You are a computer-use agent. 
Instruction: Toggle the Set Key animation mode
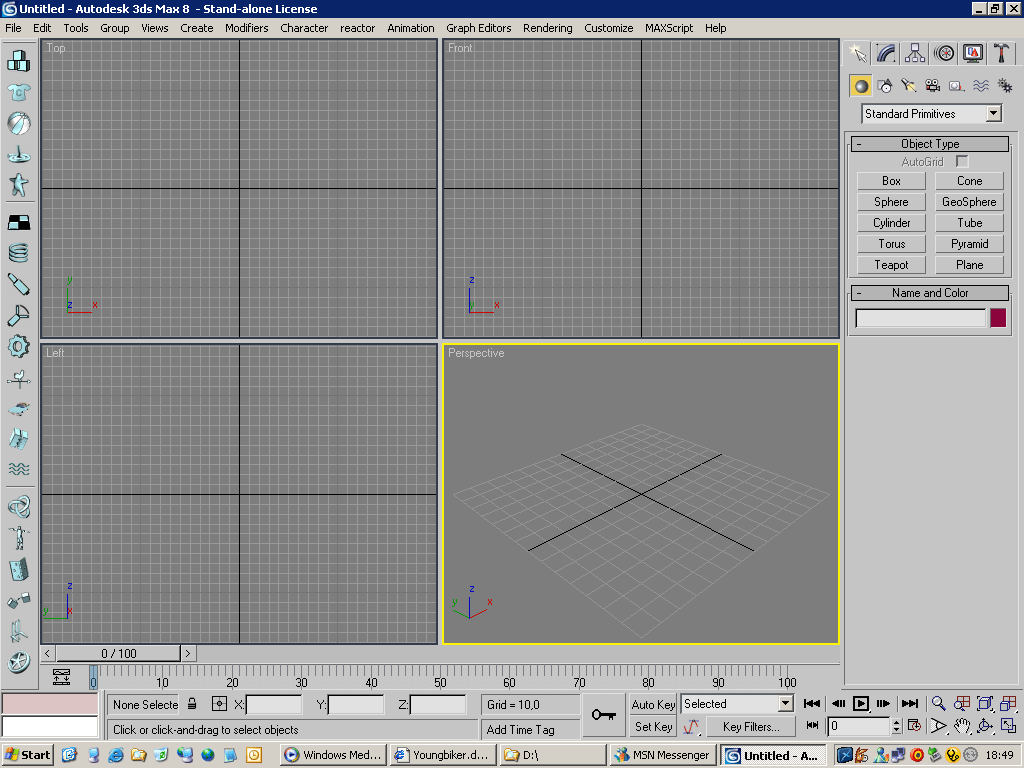pyautogui.click(x=653, y=726)
